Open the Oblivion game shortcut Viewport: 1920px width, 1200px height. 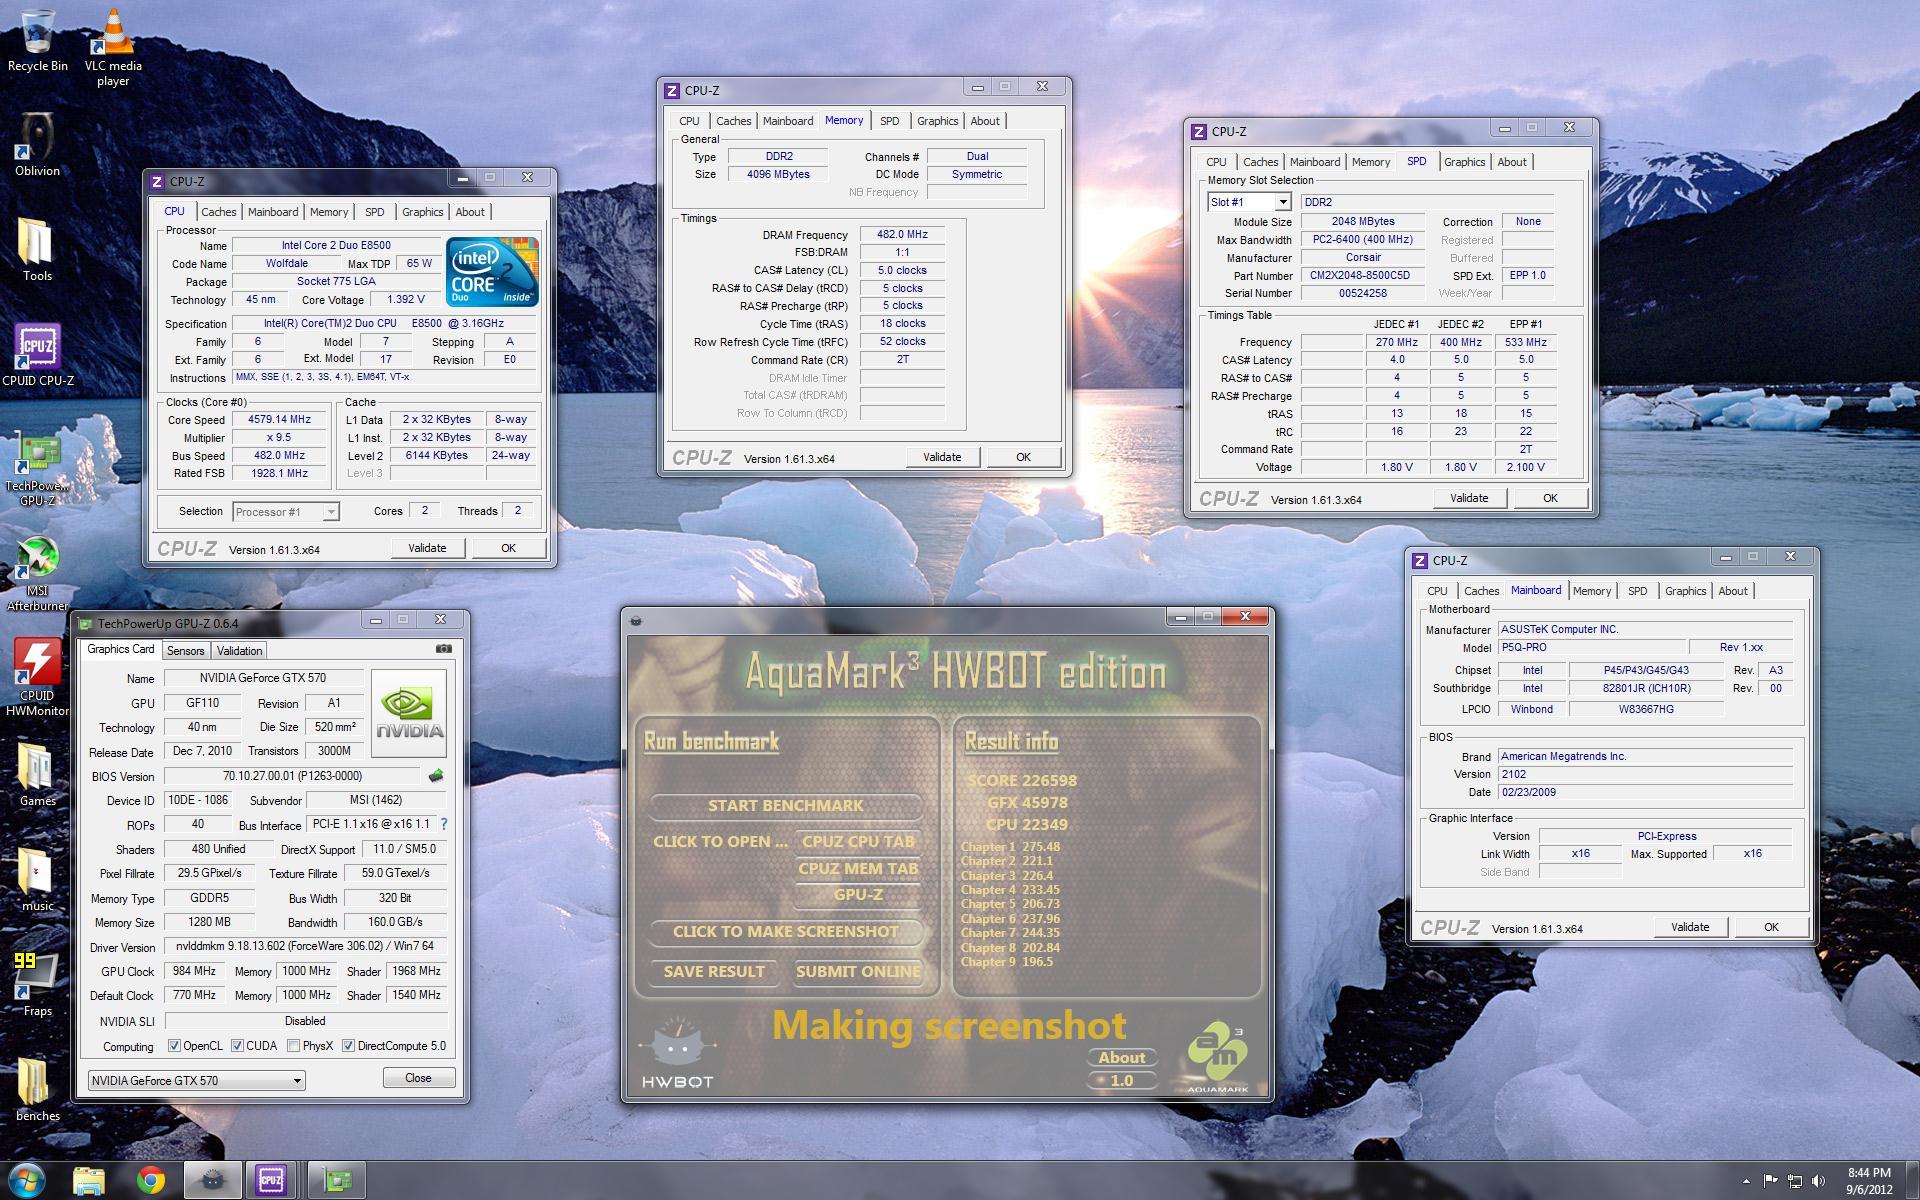click(x=37, y=143)
